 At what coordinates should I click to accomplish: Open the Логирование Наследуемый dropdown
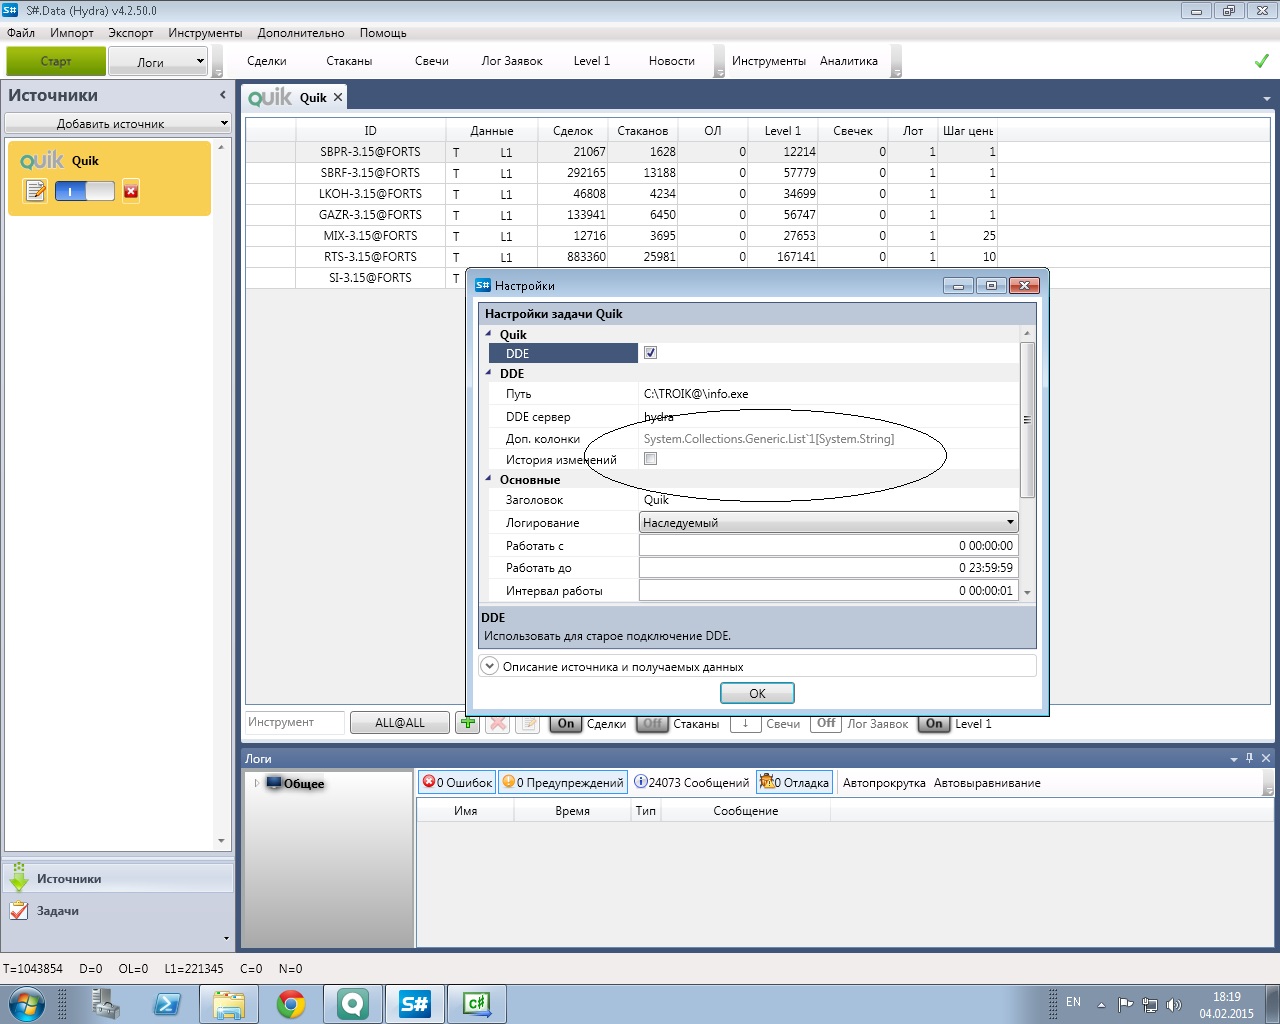tap(828, 522)
